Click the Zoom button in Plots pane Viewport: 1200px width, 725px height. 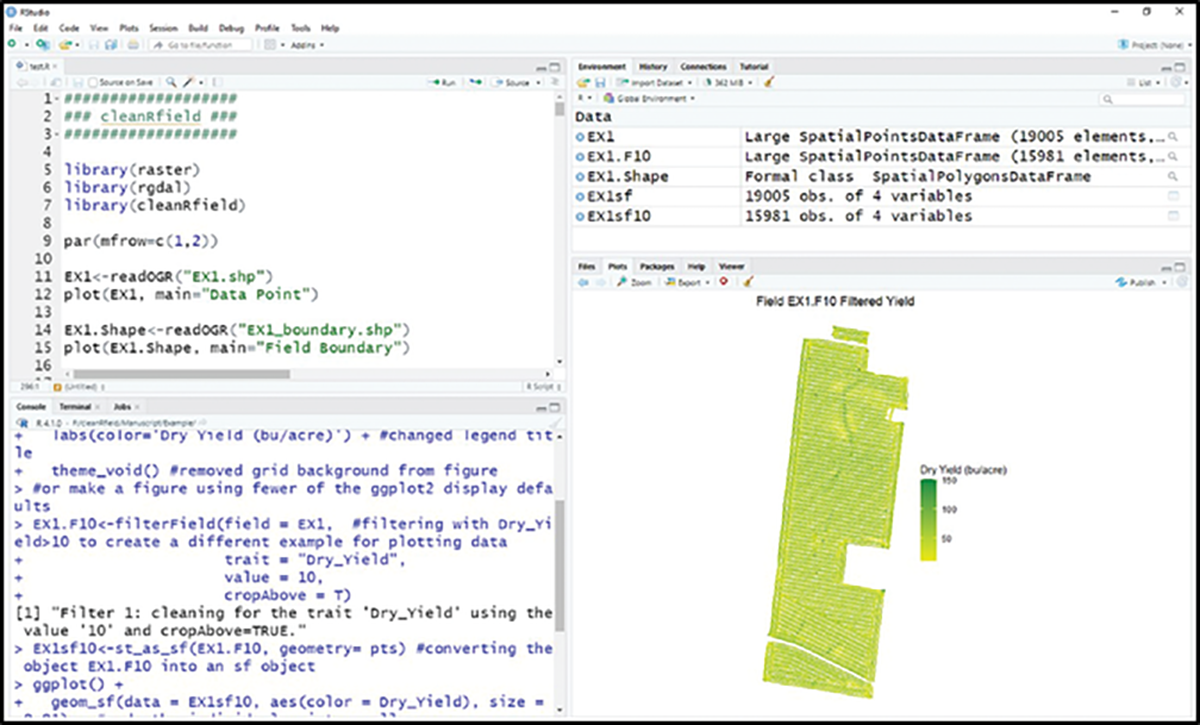(634, 282)
